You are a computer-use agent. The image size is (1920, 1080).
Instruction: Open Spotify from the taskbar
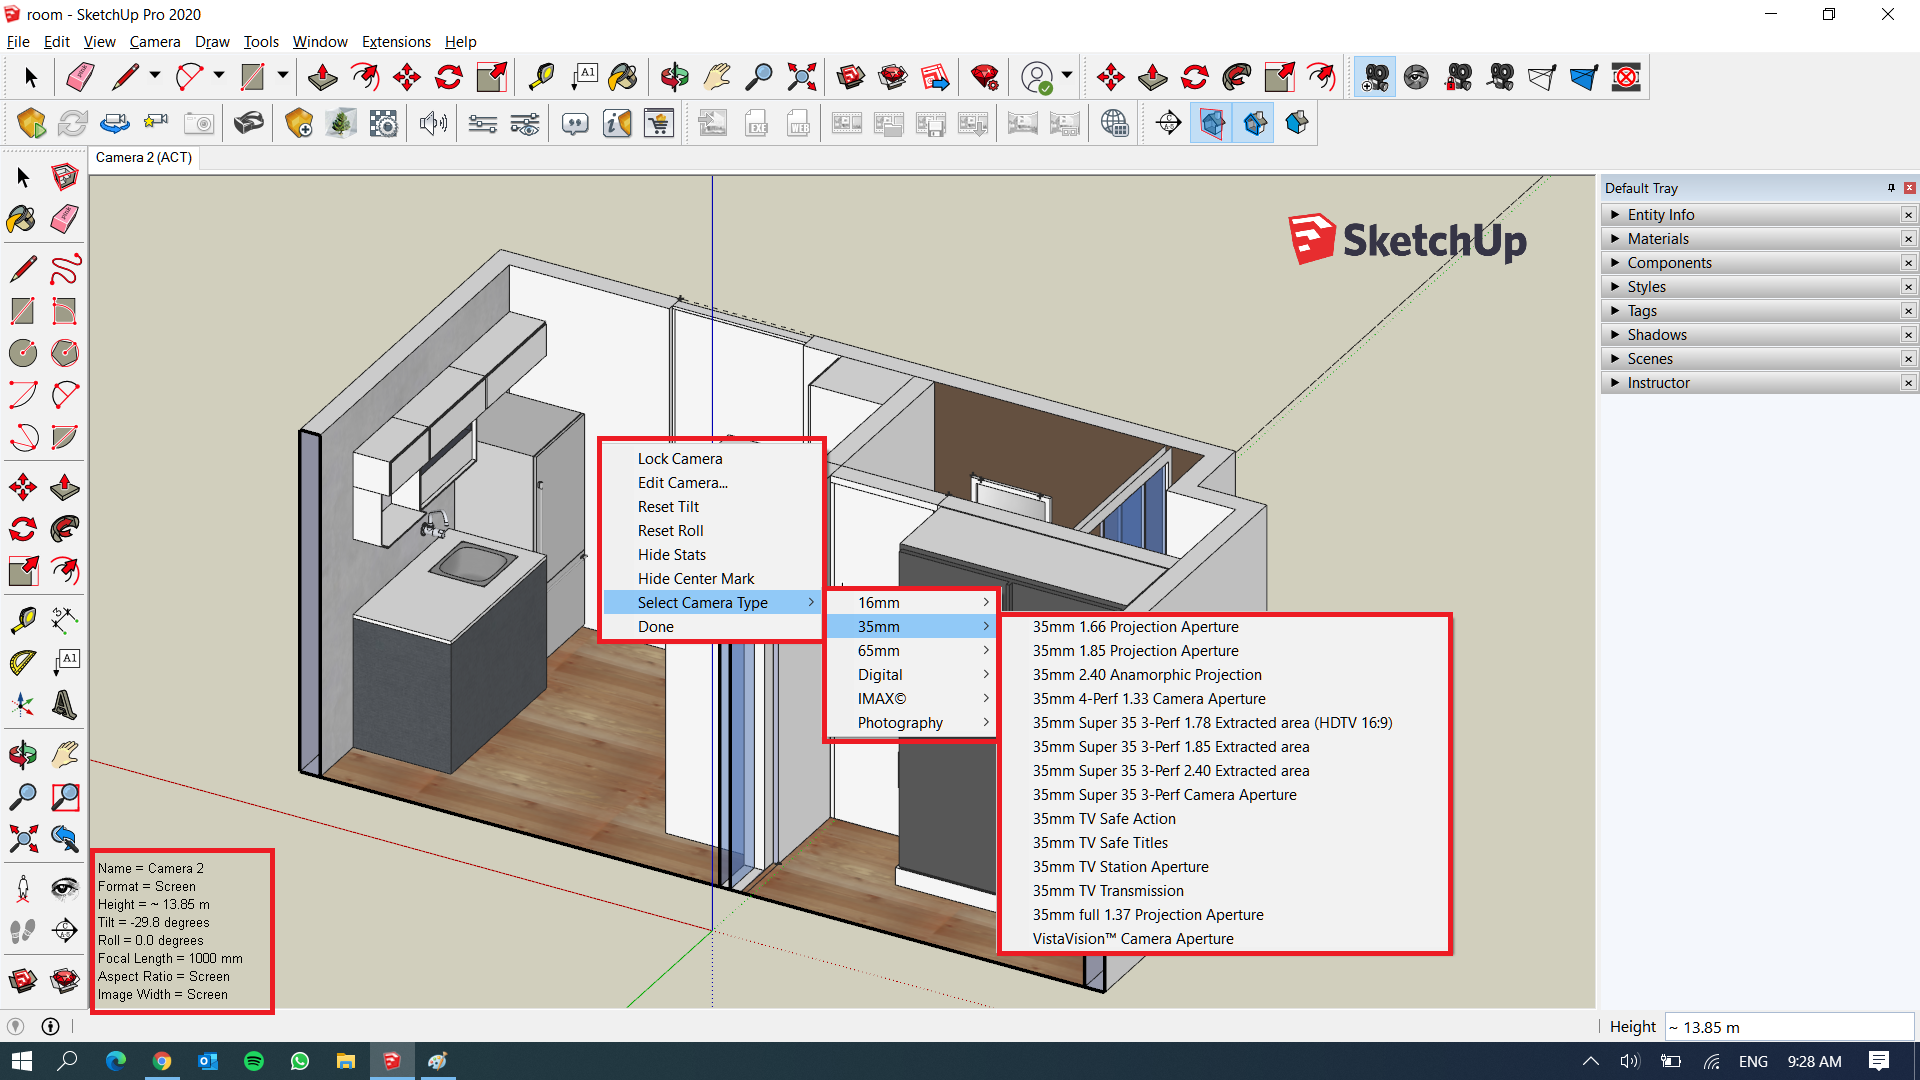pyautogui.click(x=253, y=1061)
